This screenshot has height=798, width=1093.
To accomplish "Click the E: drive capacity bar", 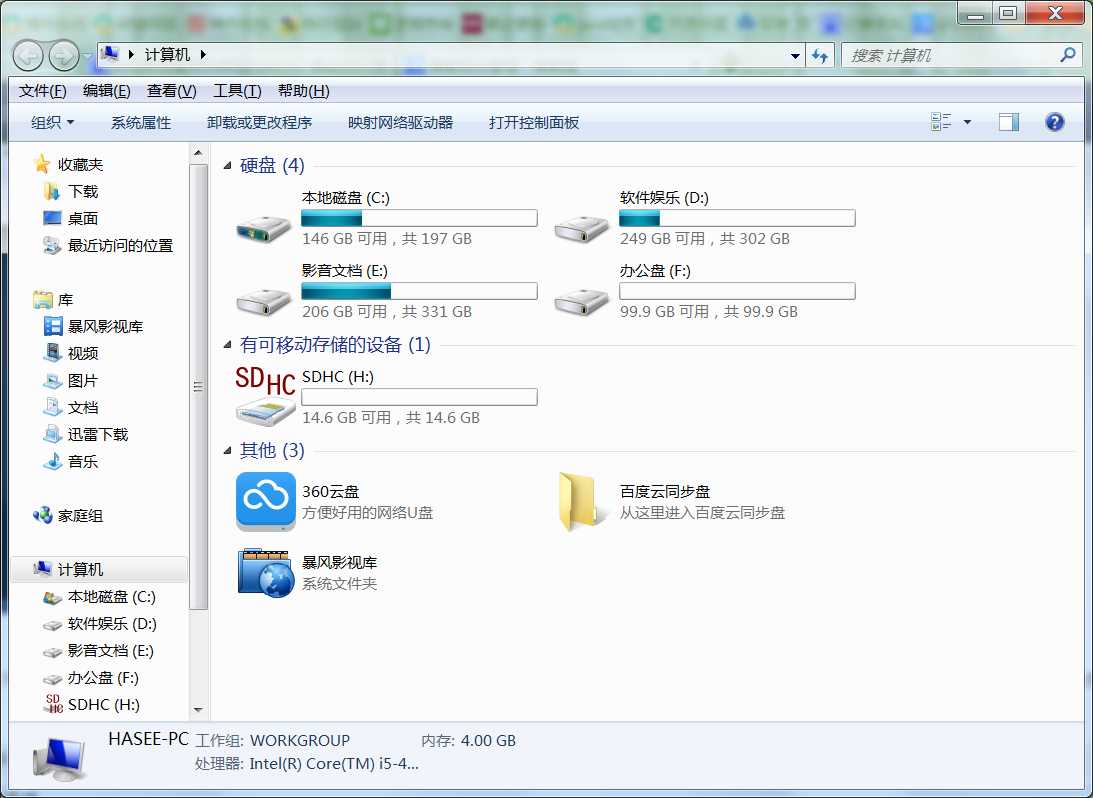I will pyautogui.click(x=419, y=291).
